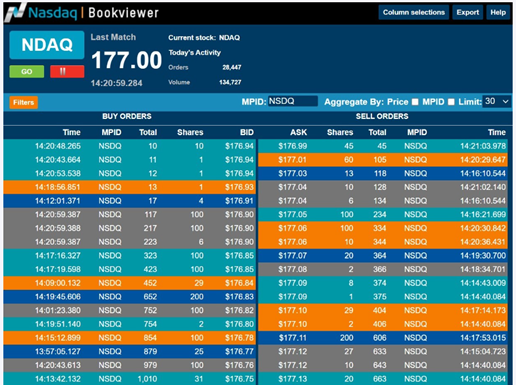Click Volume value 134,727

tap(230, 82)
